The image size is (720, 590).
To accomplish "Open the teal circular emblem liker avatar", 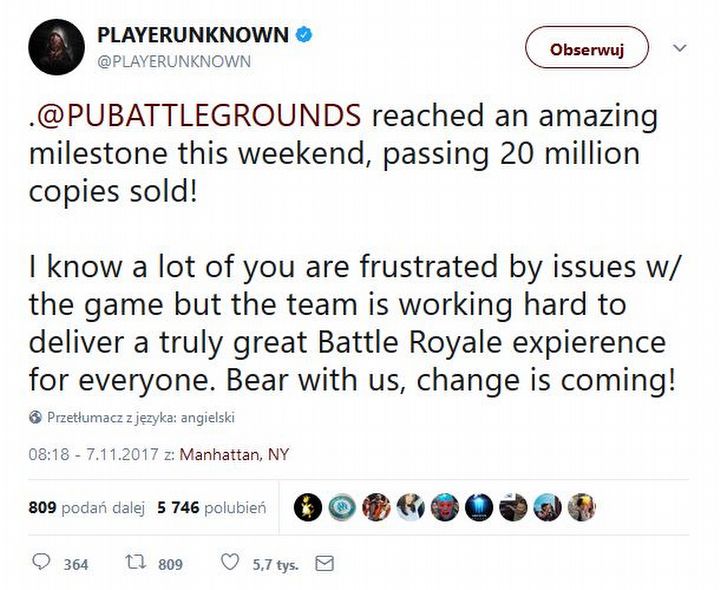I will [x=342, y=508].
